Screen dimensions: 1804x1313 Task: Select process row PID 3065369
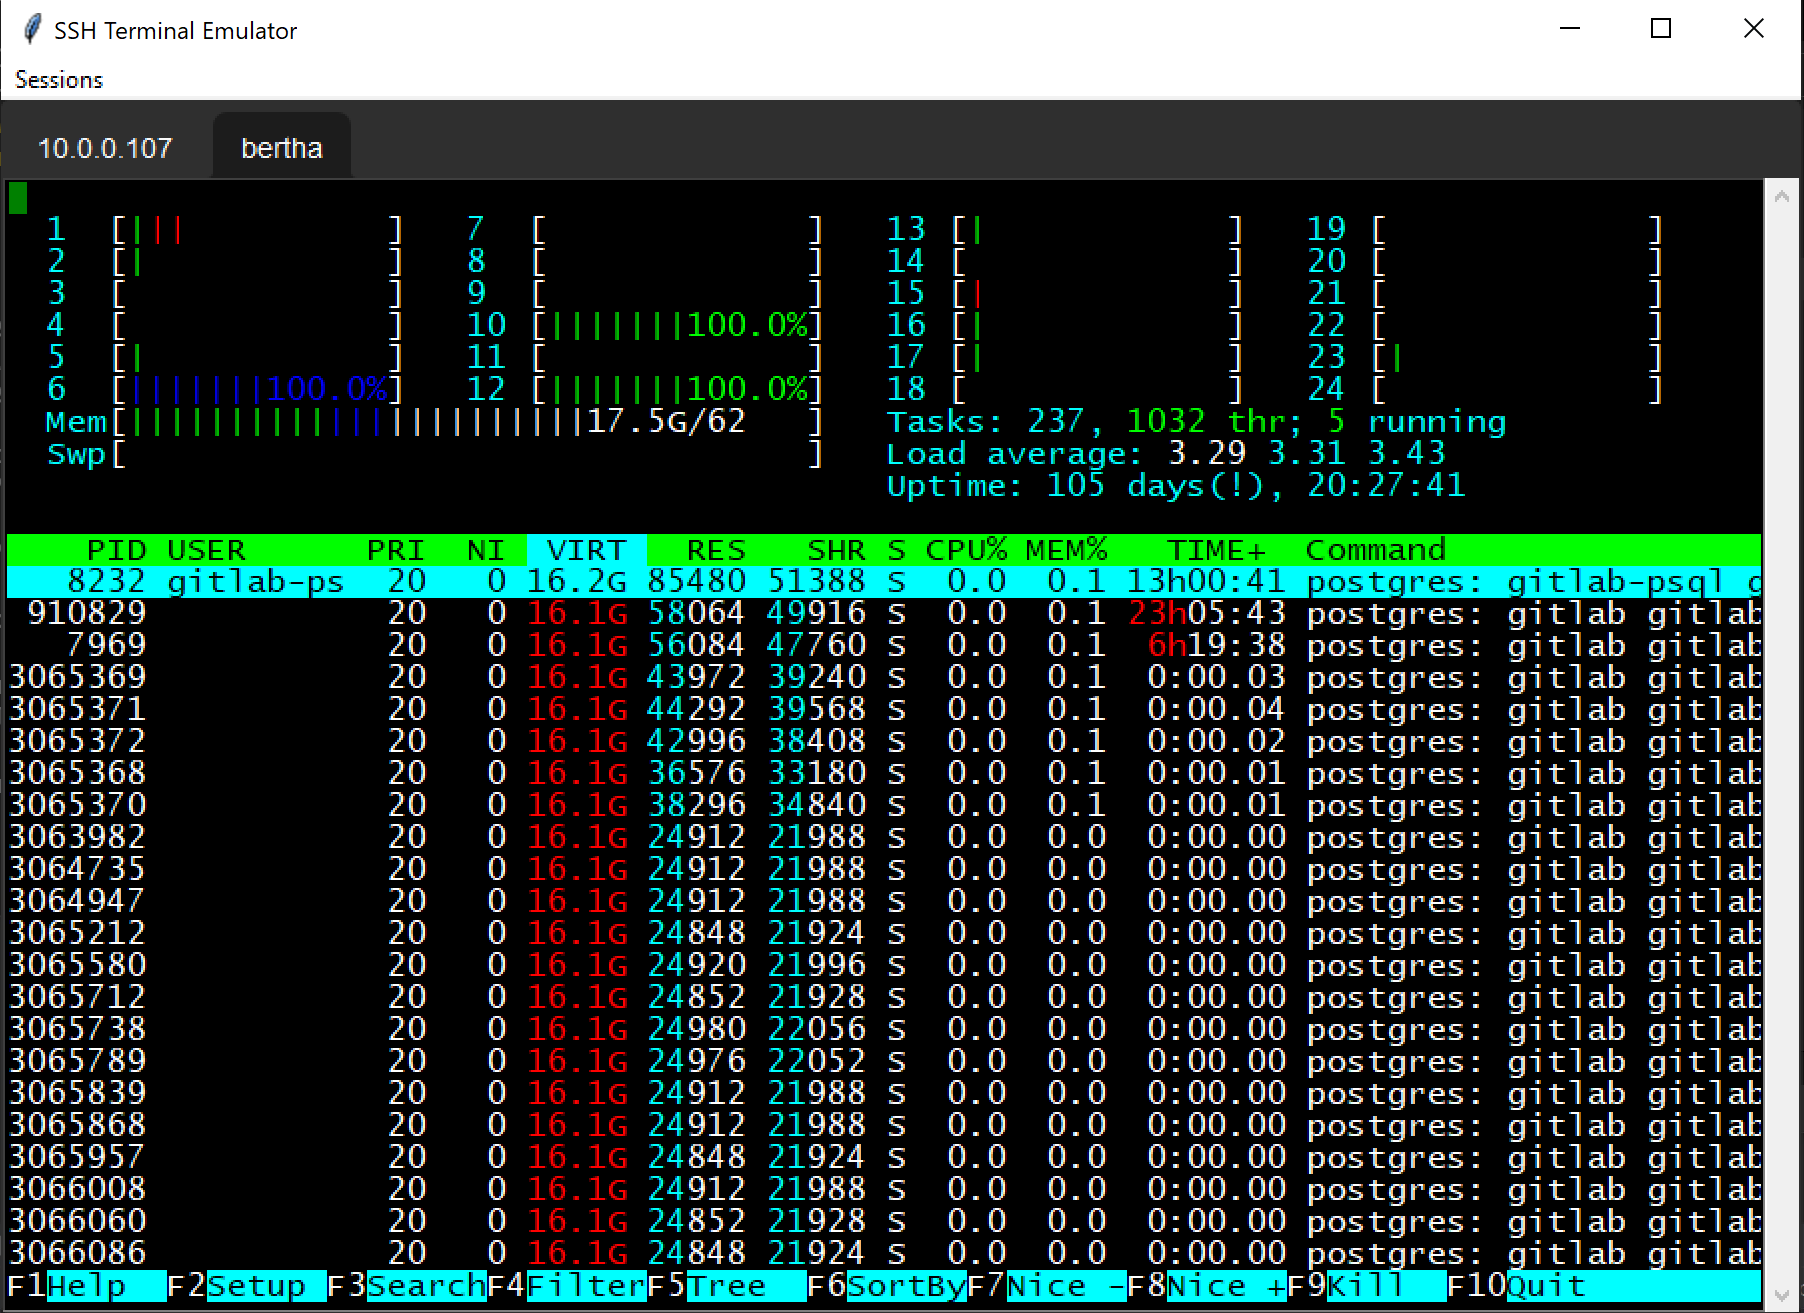(884, 678)
